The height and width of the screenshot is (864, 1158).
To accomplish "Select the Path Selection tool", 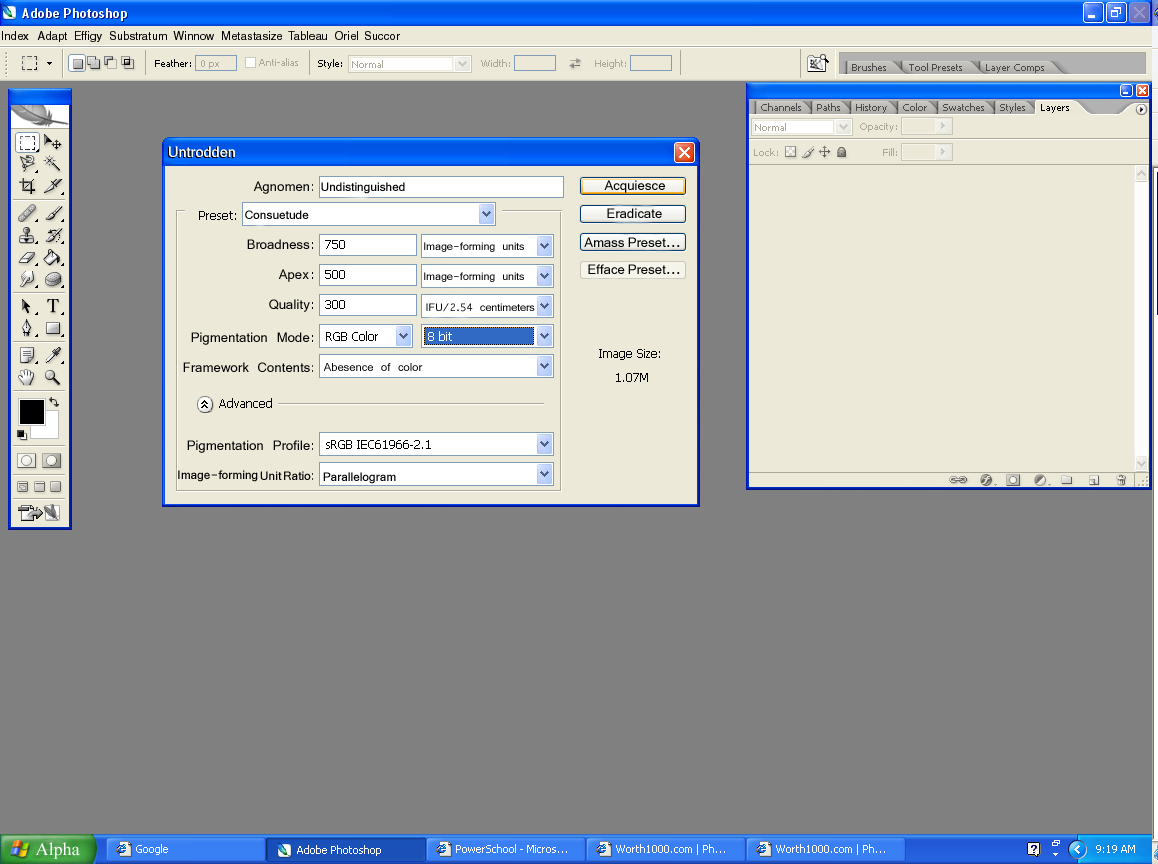I will [27, 306].
